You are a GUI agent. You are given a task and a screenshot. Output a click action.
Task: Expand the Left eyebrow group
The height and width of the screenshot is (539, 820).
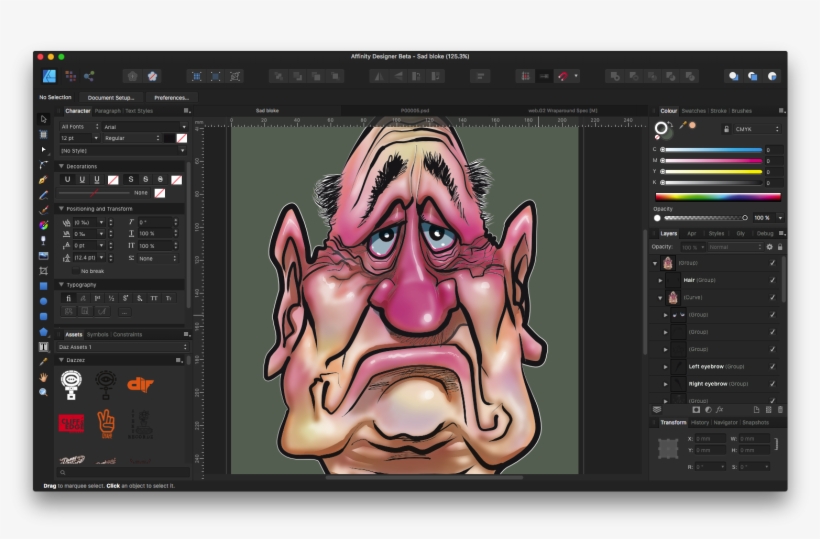(x=665, y=366)
